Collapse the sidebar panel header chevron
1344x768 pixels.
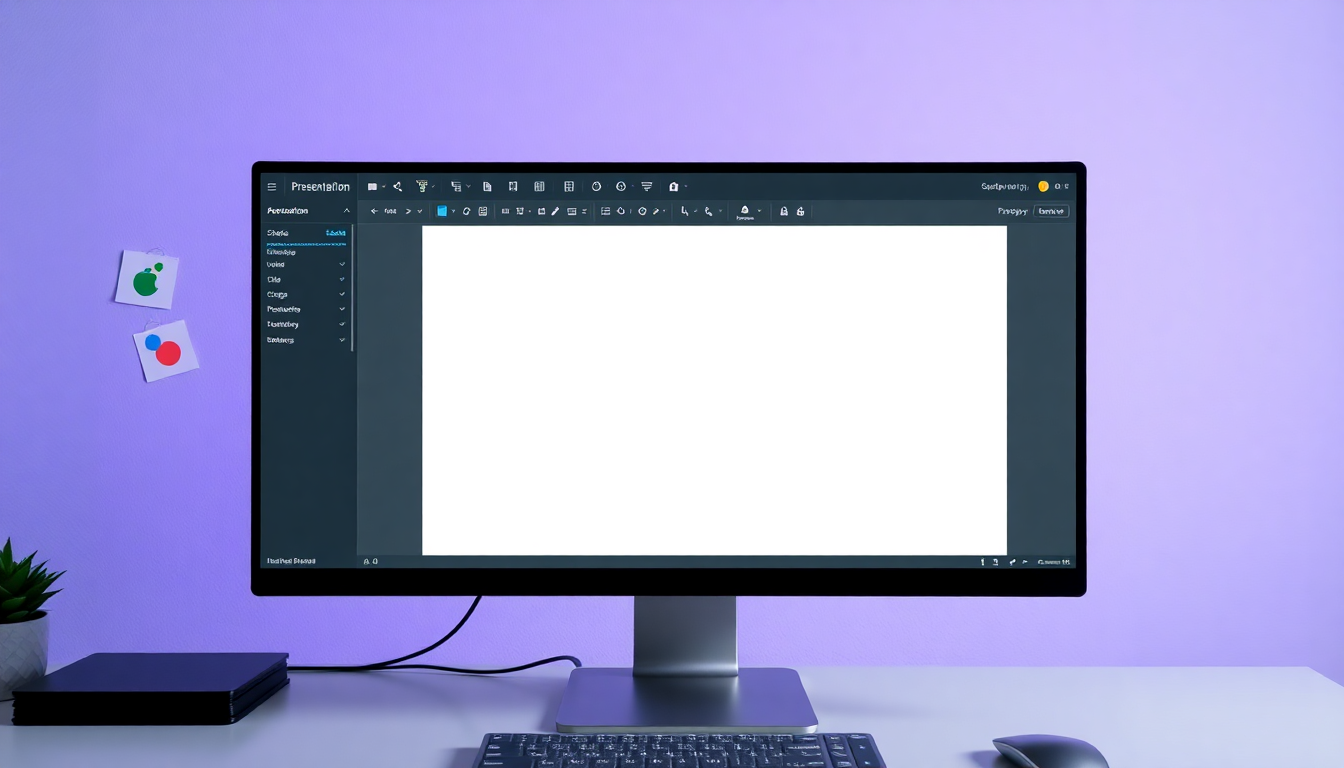[x=347, y=211]
